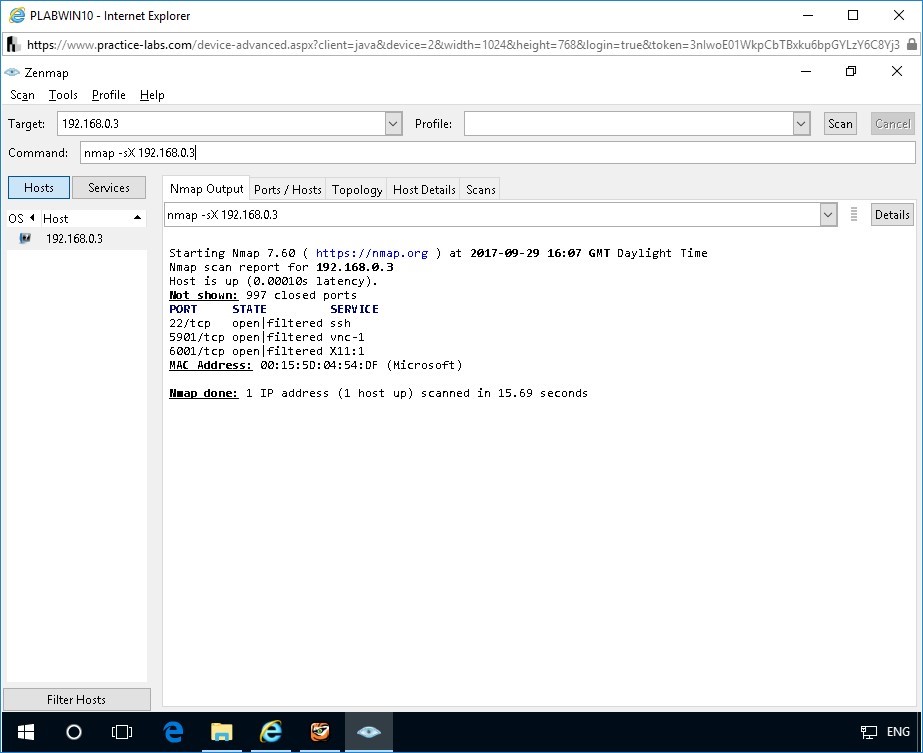Expand the scan output selector dropdown

click(828, 215)
